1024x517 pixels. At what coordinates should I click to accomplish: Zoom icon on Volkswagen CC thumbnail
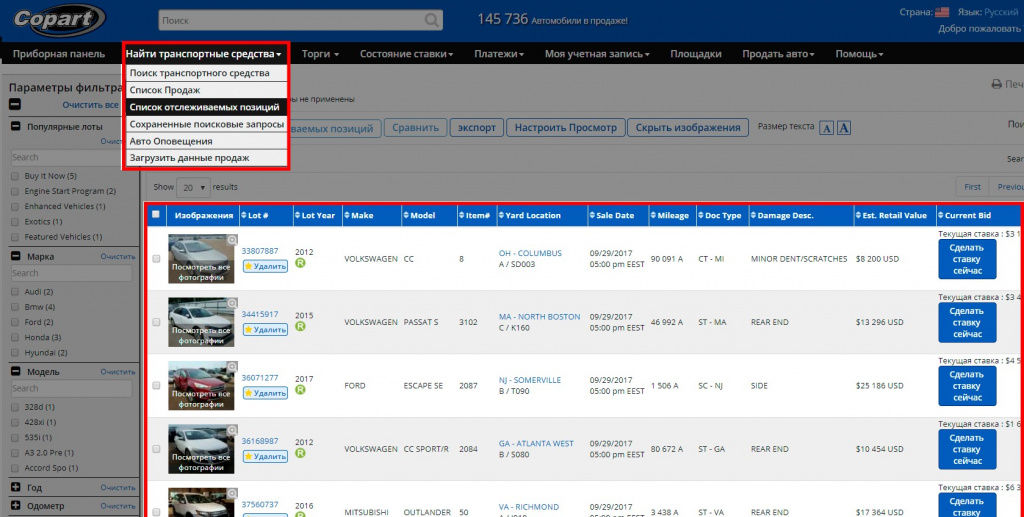pyautogui.click(x=232, y=240)
